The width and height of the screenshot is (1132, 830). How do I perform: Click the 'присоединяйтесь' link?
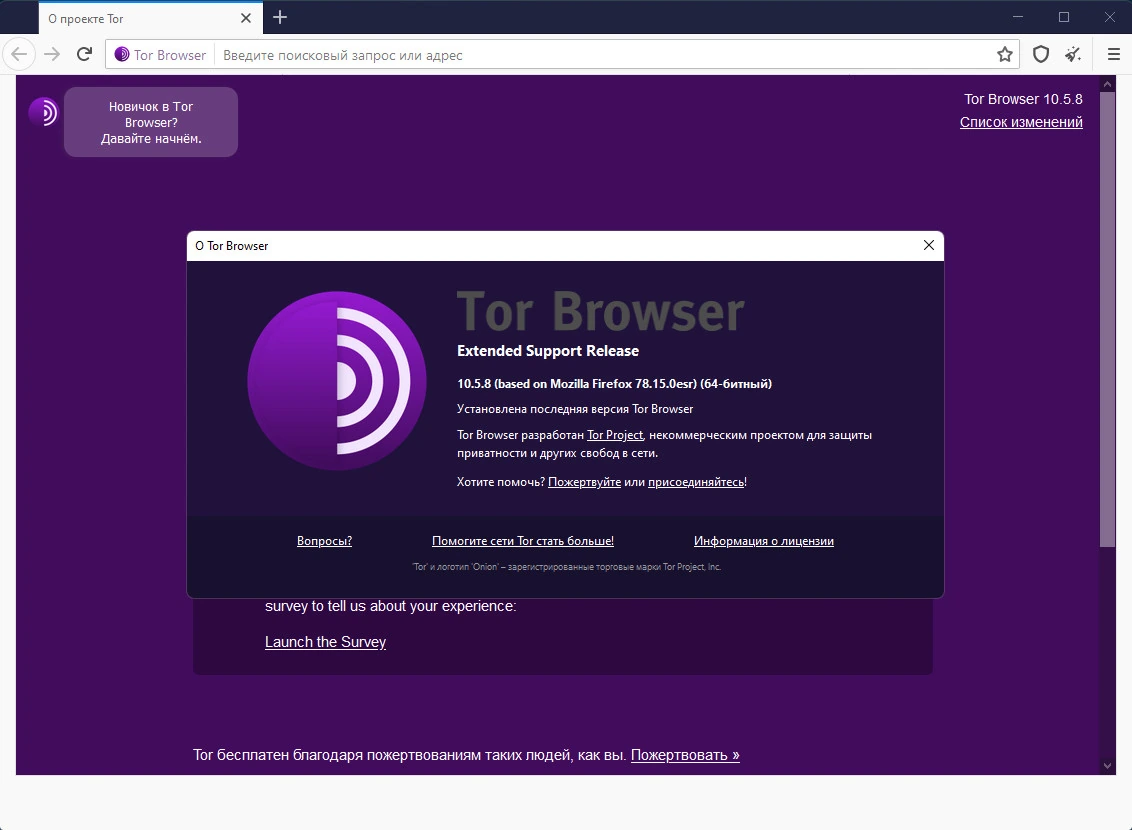click(x=695, y=481)
